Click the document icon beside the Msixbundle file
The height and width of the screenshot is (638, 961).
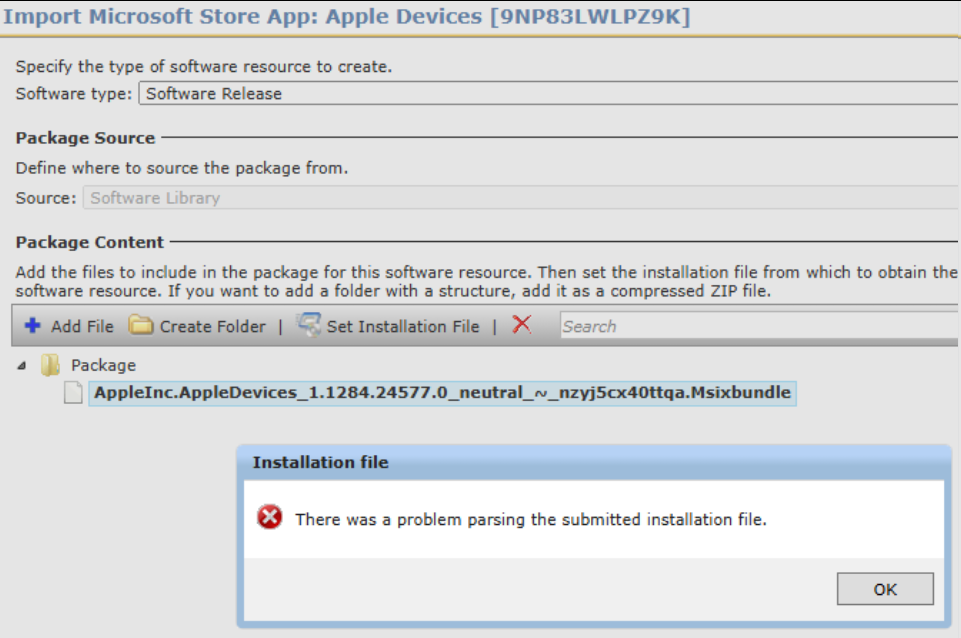73,393
